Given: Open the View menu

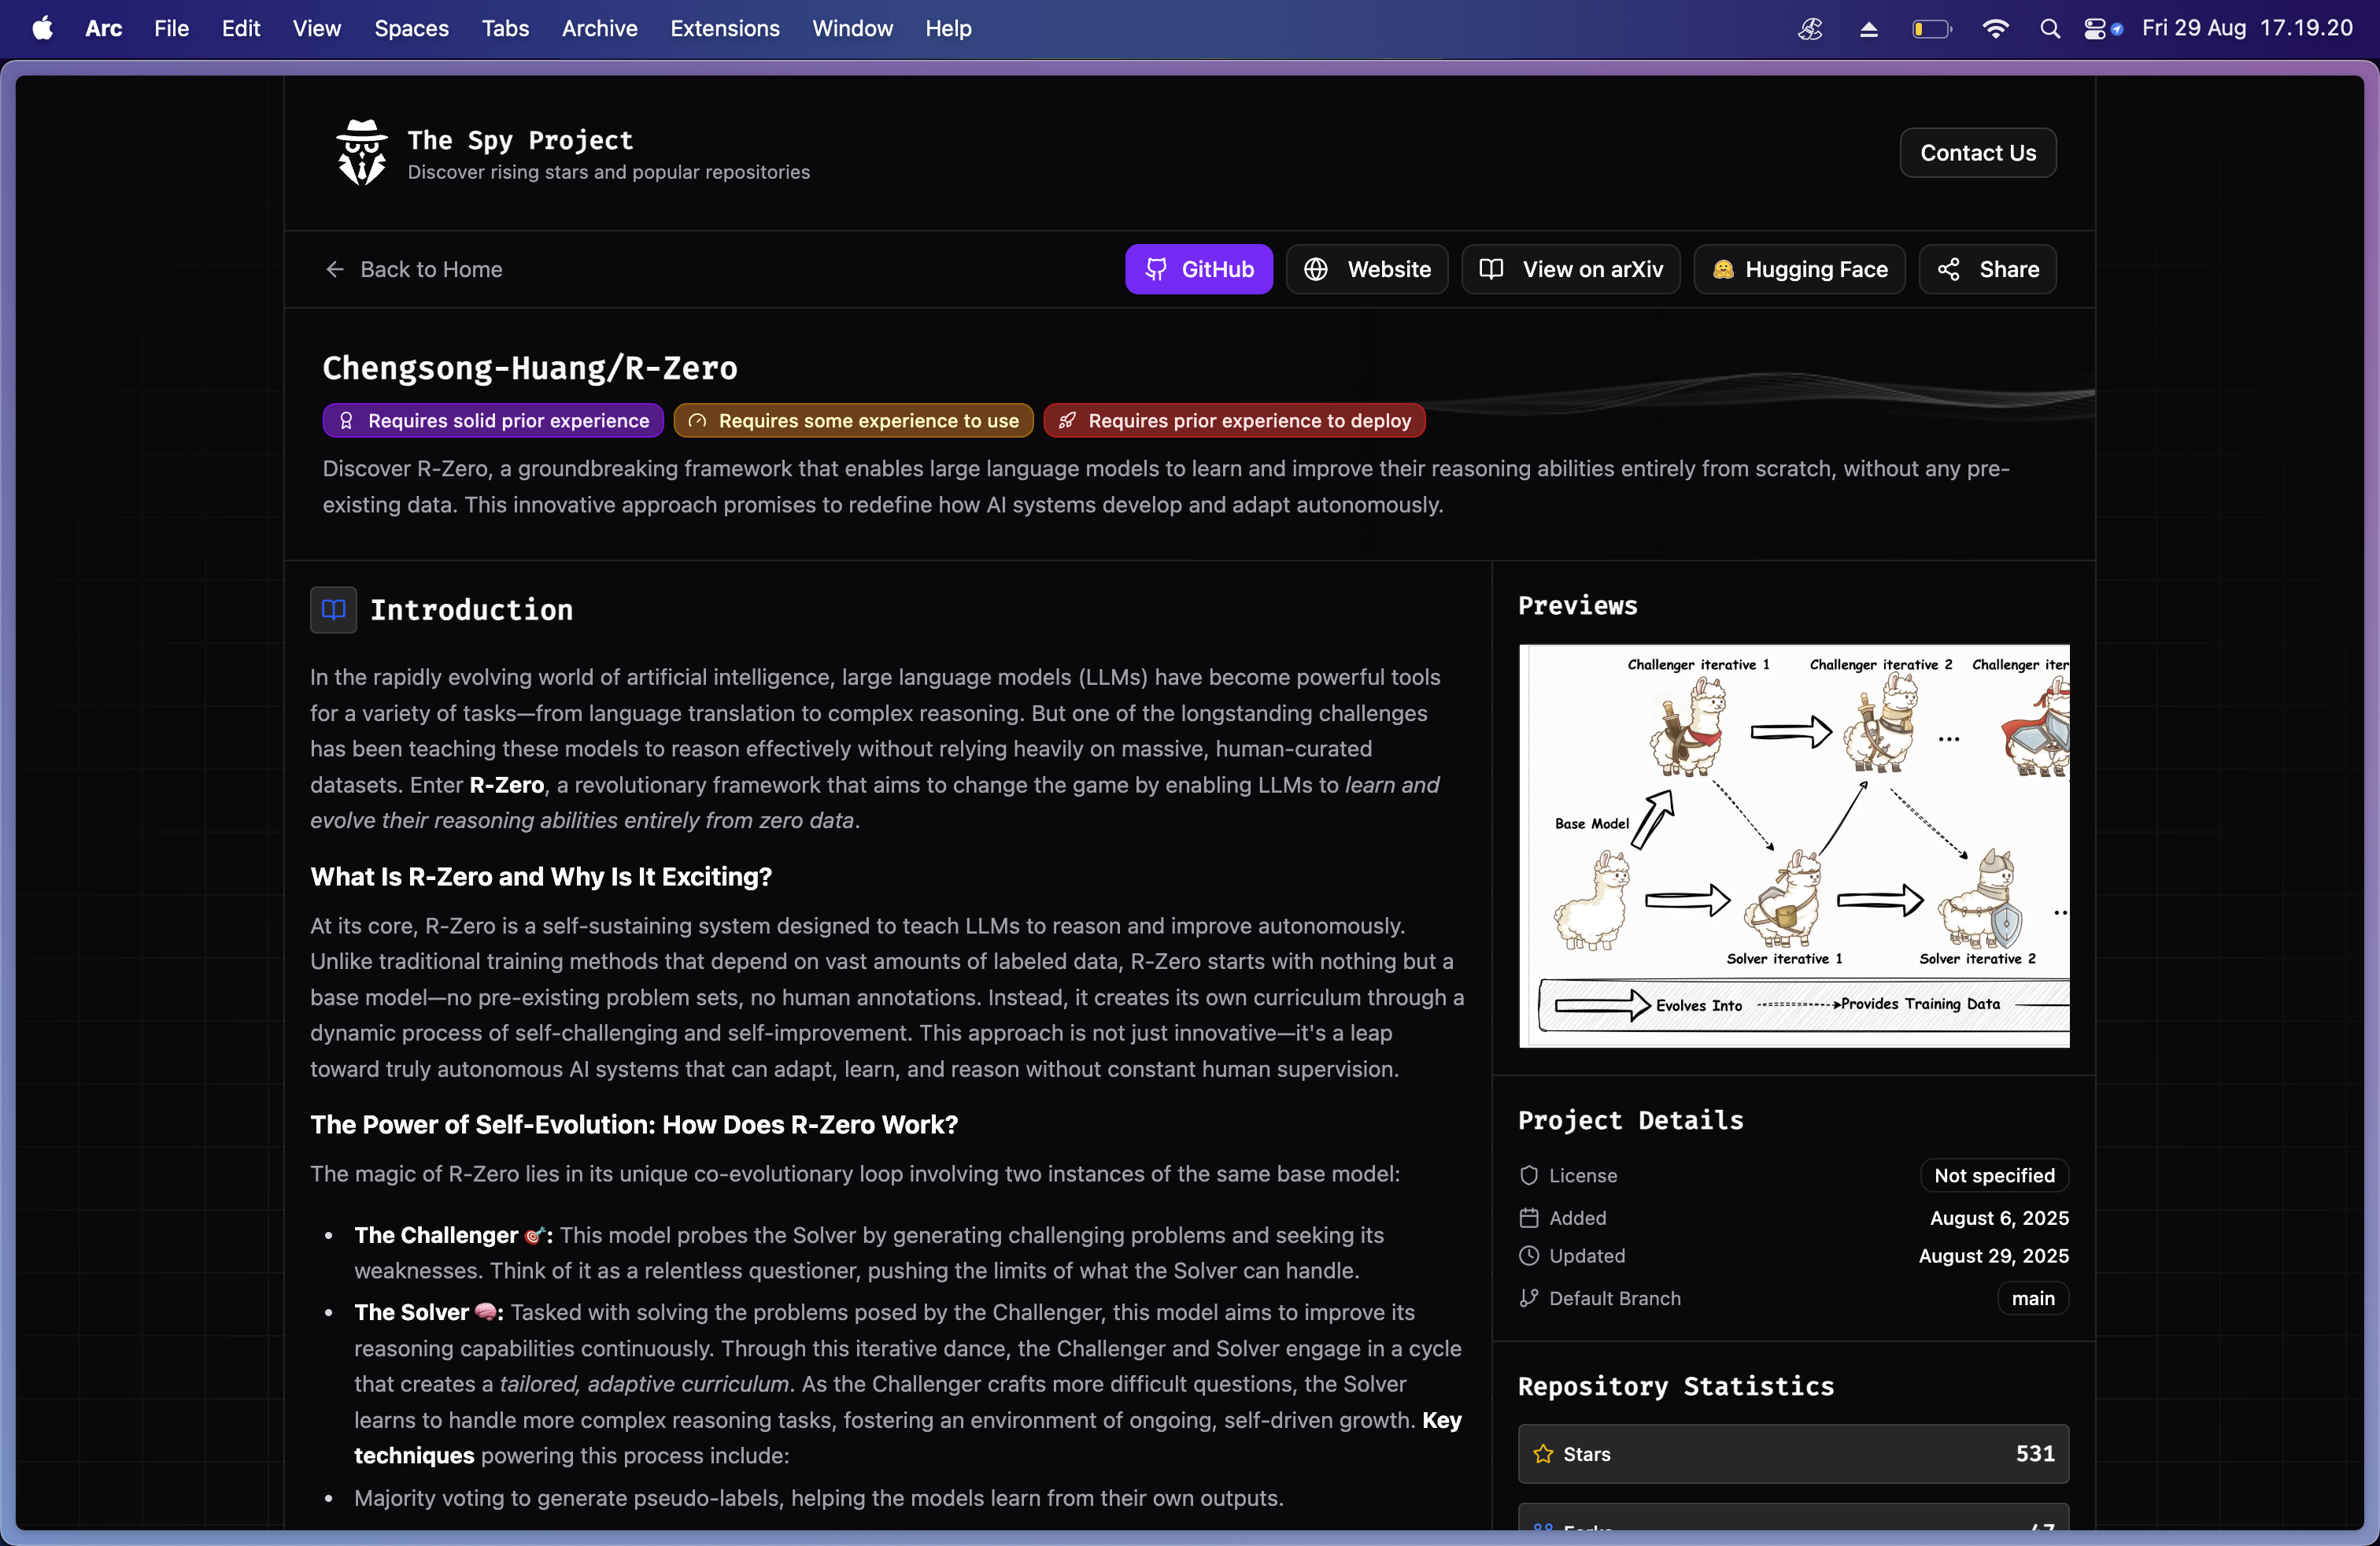Looking at the screenshot, I should click(x=317, y=28).
